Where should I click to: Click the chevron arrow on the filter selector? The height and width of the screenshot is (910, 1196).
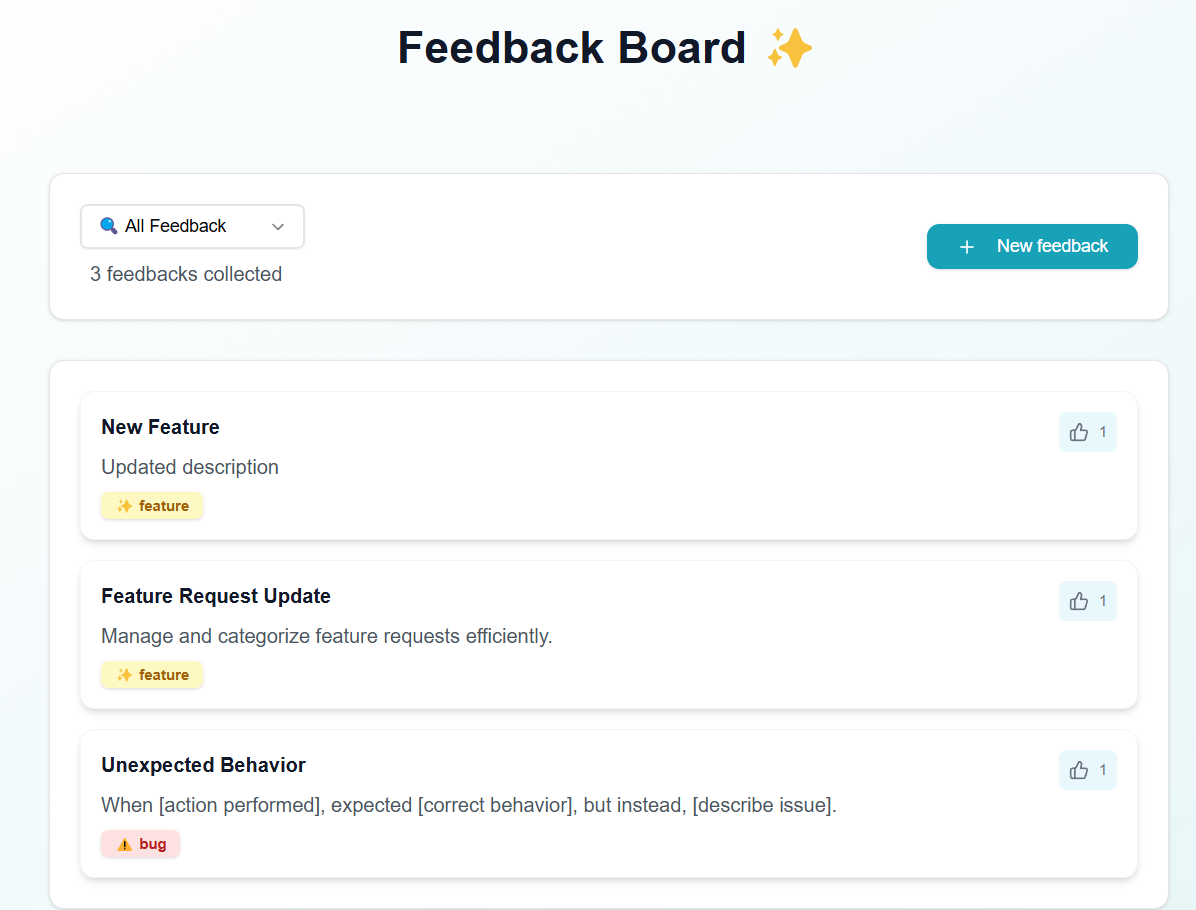277,226
